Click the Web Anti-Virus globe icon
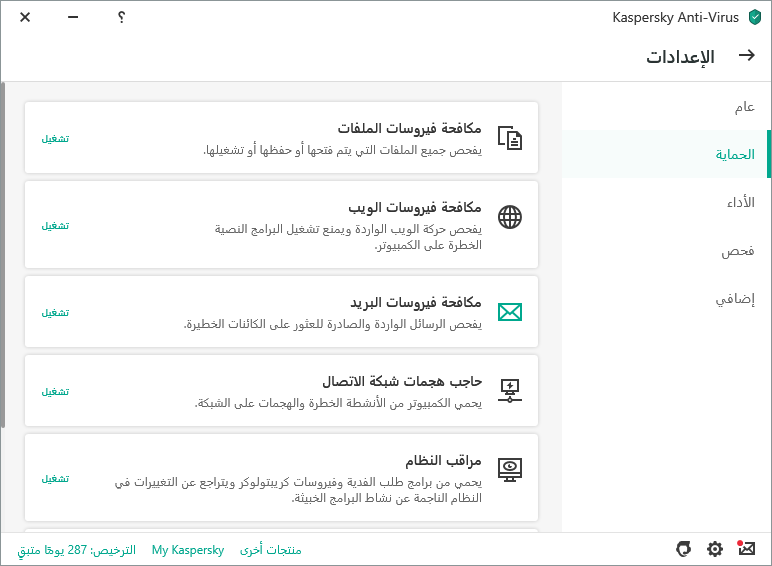772x566 pixels. click(x=510, y=217)
